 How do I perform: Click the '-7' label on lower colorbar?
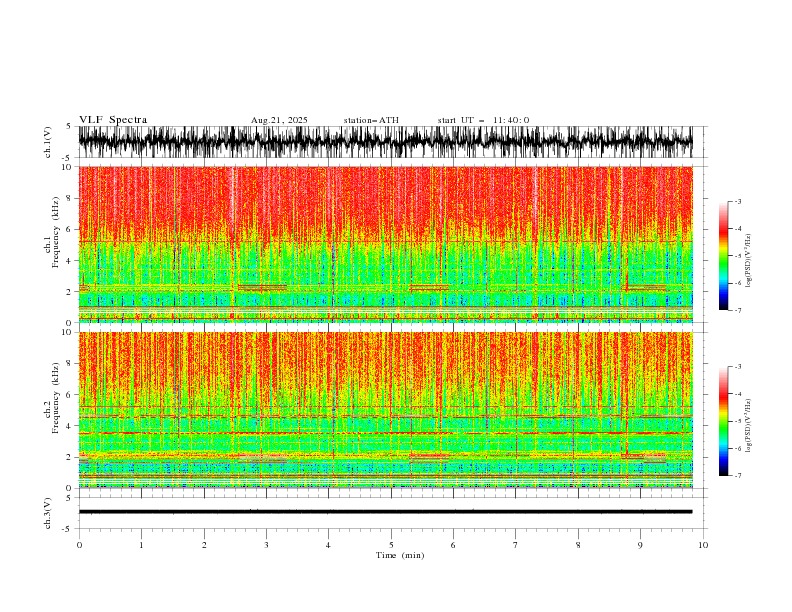[737, 476]
